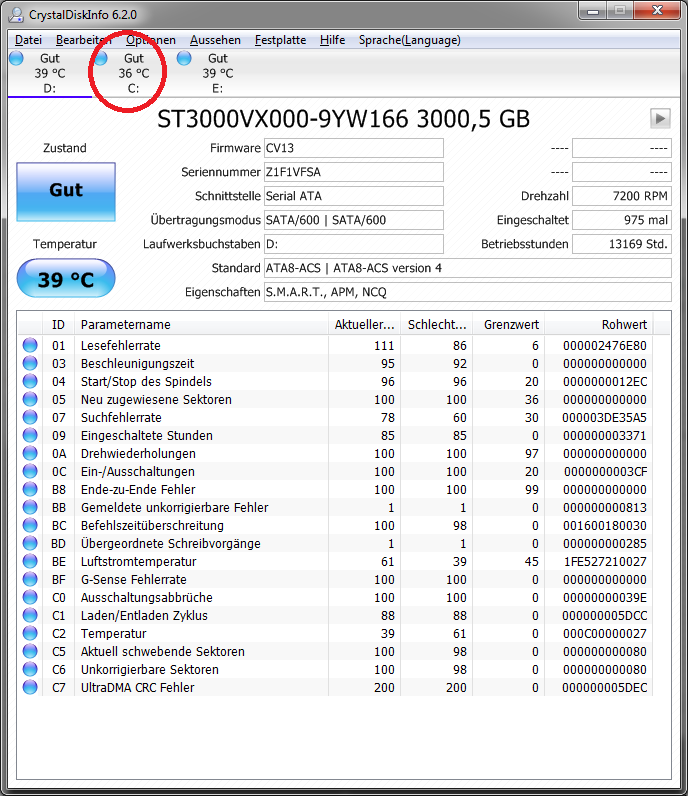The height and width of the screenshot is (796, 688).
Task: Click the Betriebsstunden value 13169 Std.
Action: (621, 244)
